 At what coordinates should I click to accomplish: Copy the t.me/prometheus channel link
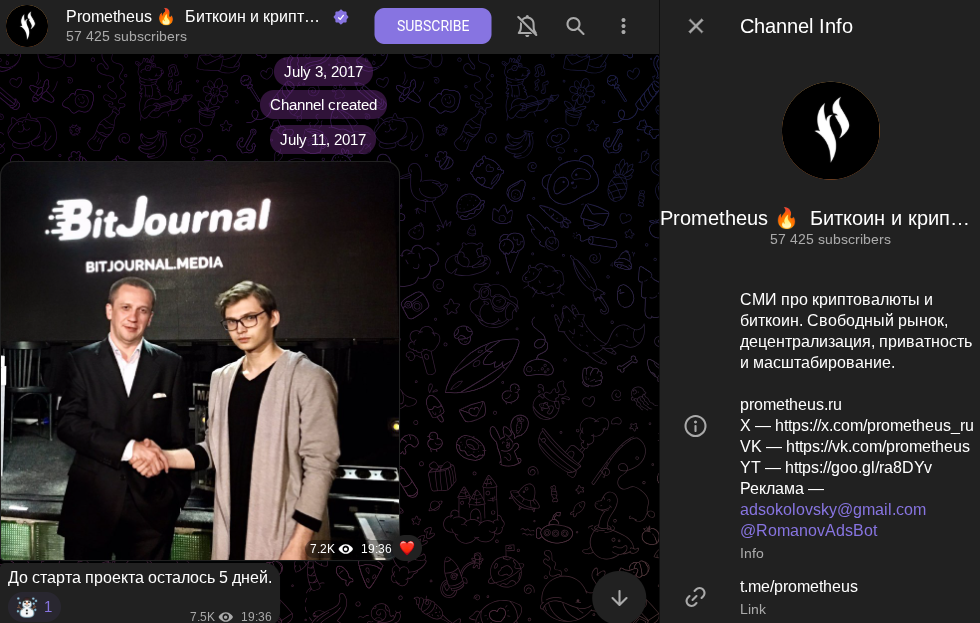pos(798,587)
